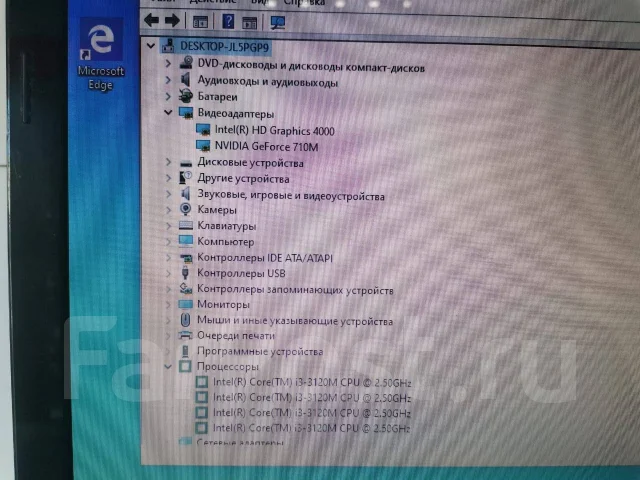
Task: Click the show console tree toolbar icon
Action: 200,22
